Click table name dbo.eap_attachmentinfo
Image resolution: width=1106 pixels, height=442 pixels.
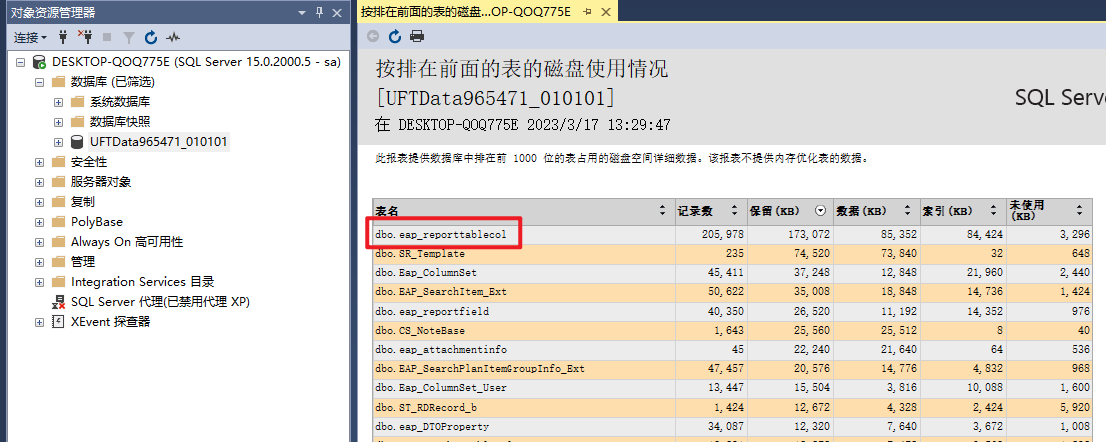click(441, 350)
